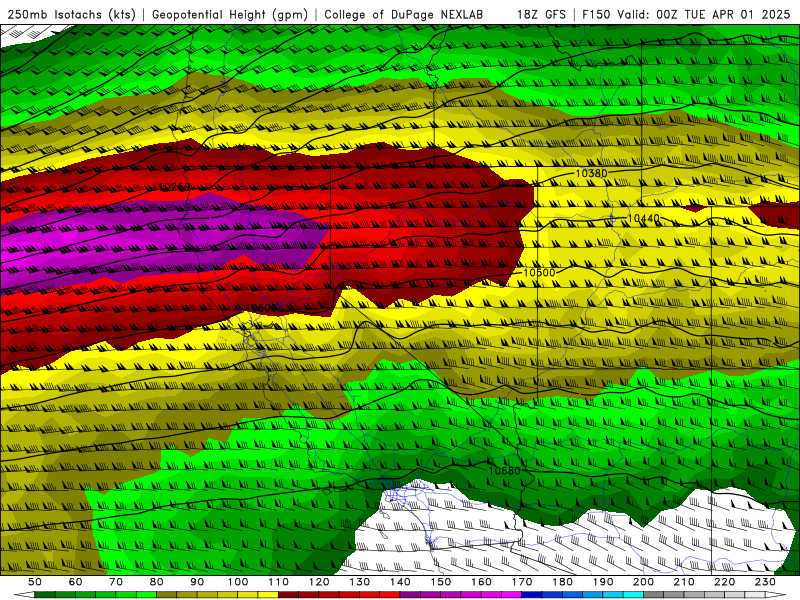Click the 'Valid: 00Z TUE APR 01 2025' text
Viewport: 800px width, 600px height.
[704, 14]
